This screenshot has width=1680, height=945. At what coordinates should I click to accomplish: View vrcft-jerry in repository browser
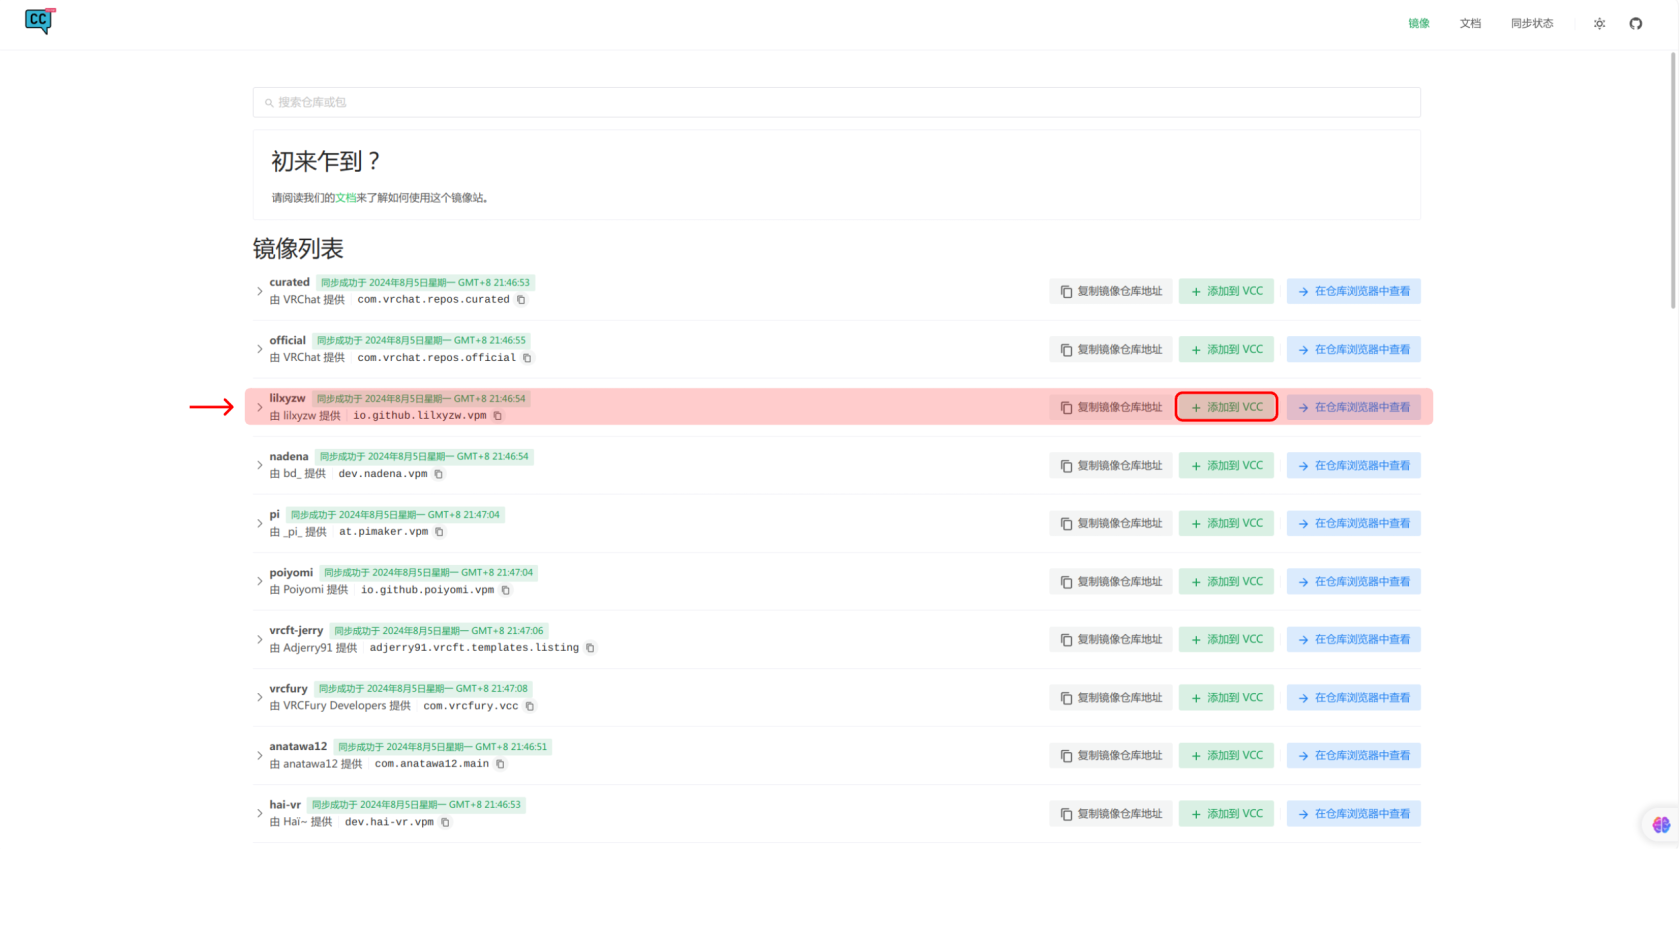(1353, 639)
